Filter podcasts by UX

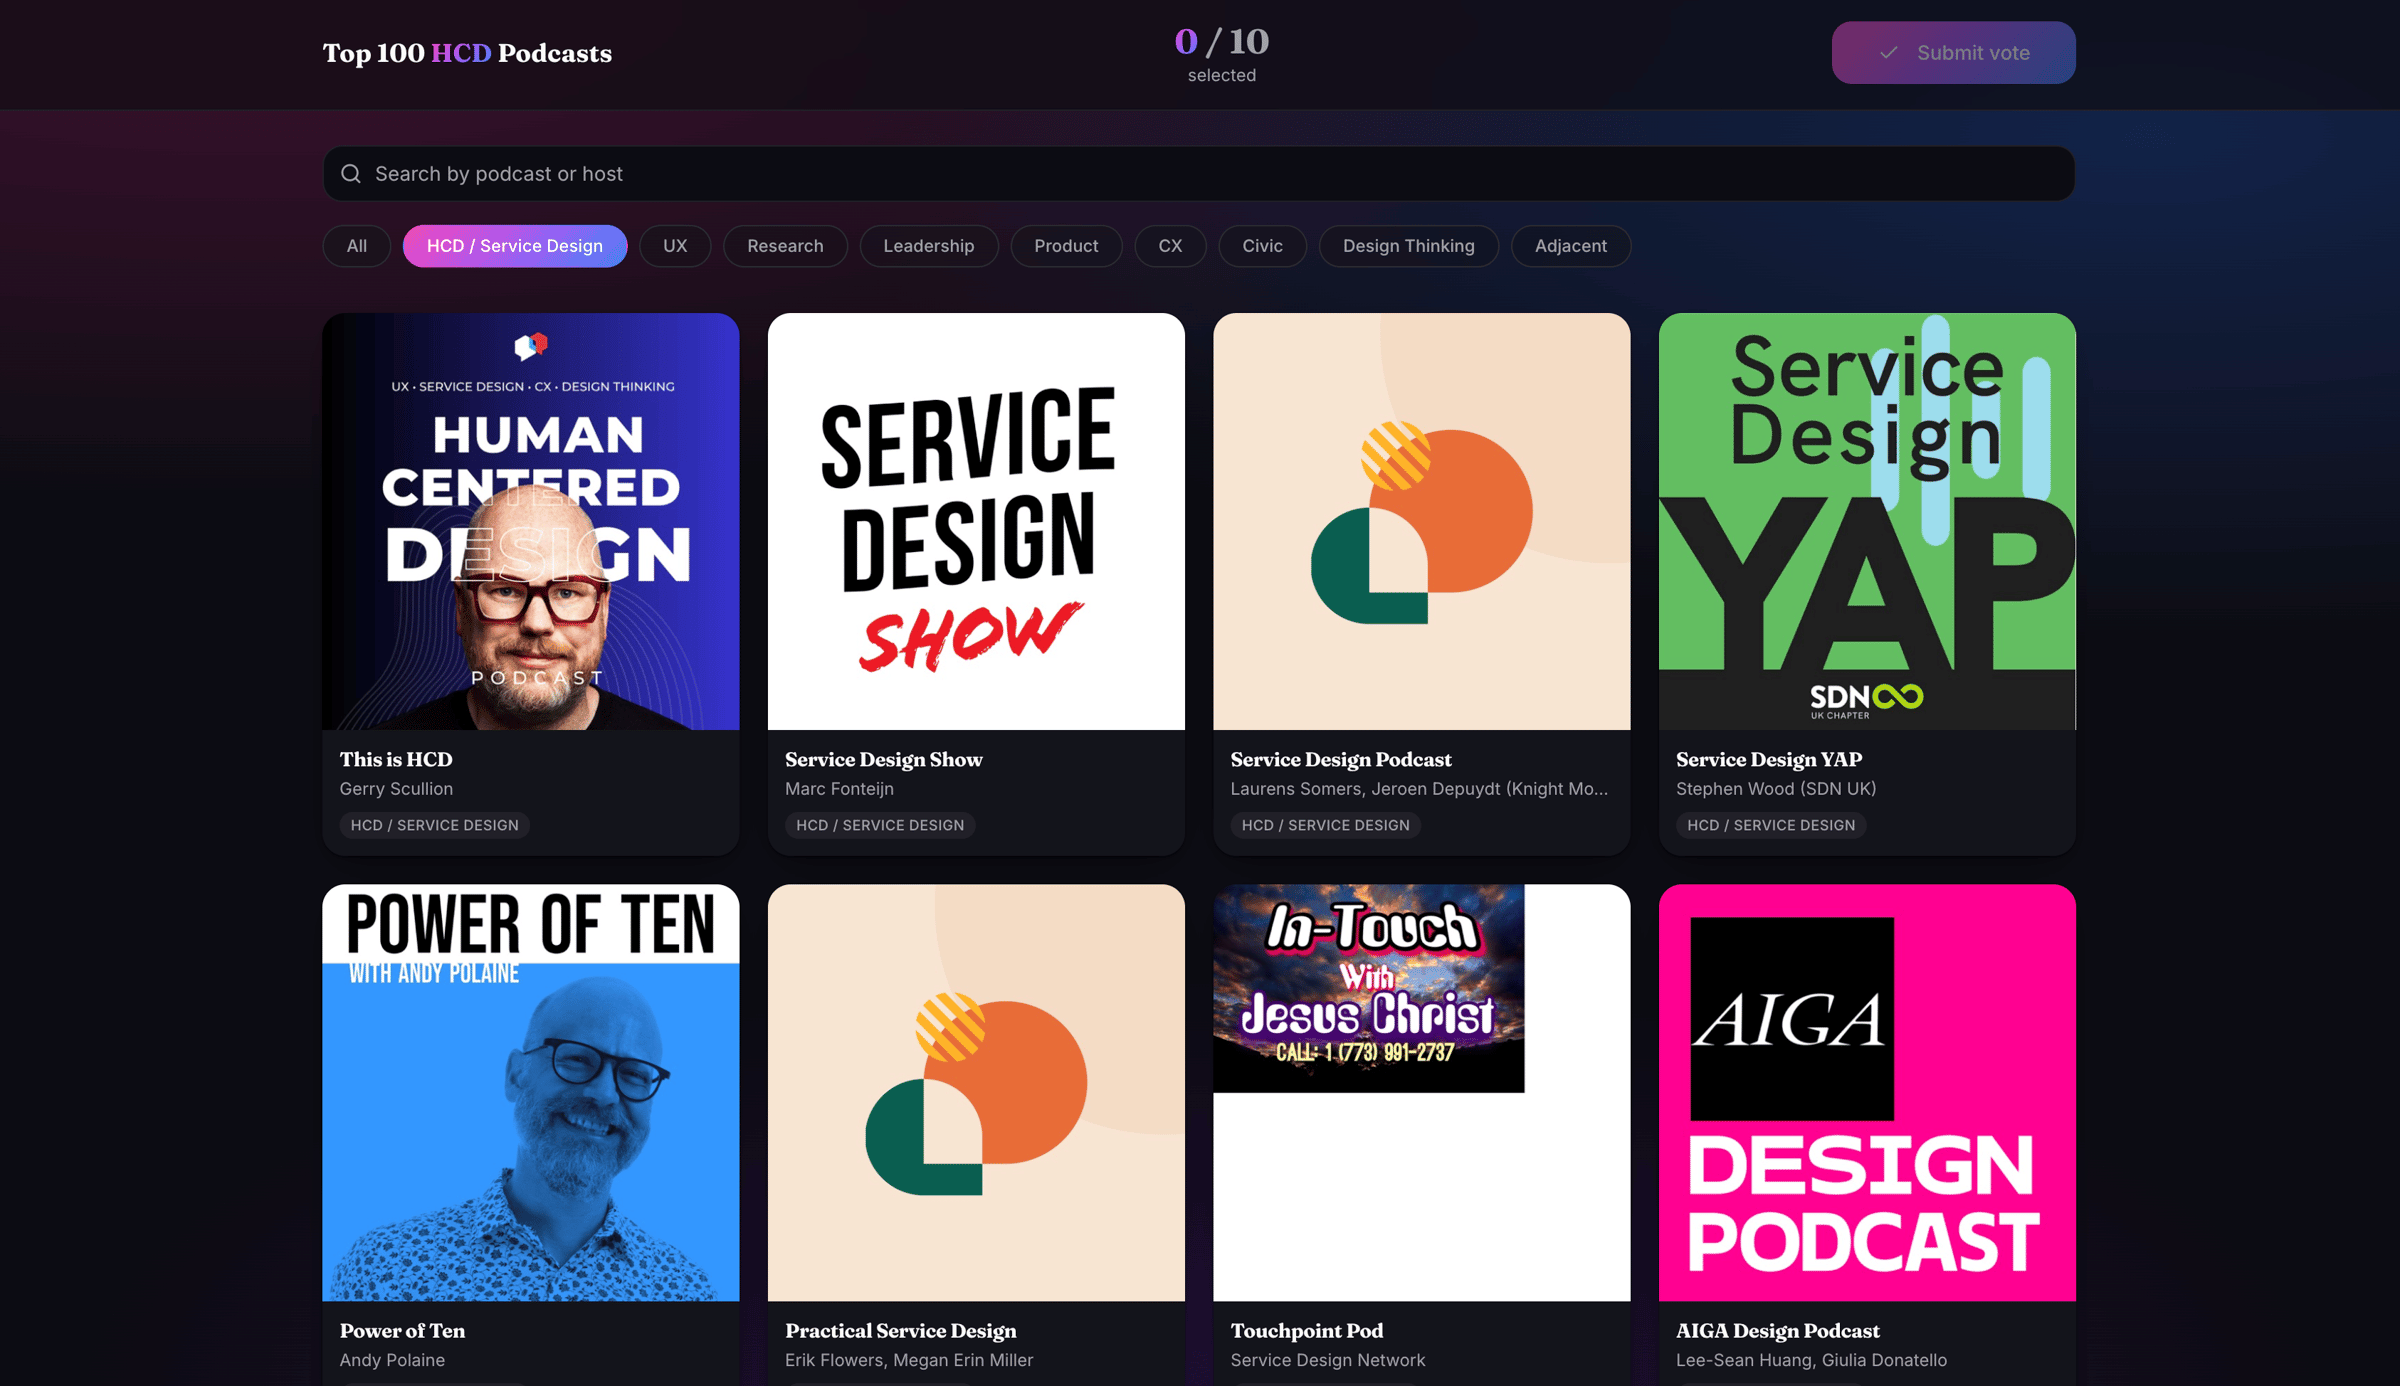(675, 246)
